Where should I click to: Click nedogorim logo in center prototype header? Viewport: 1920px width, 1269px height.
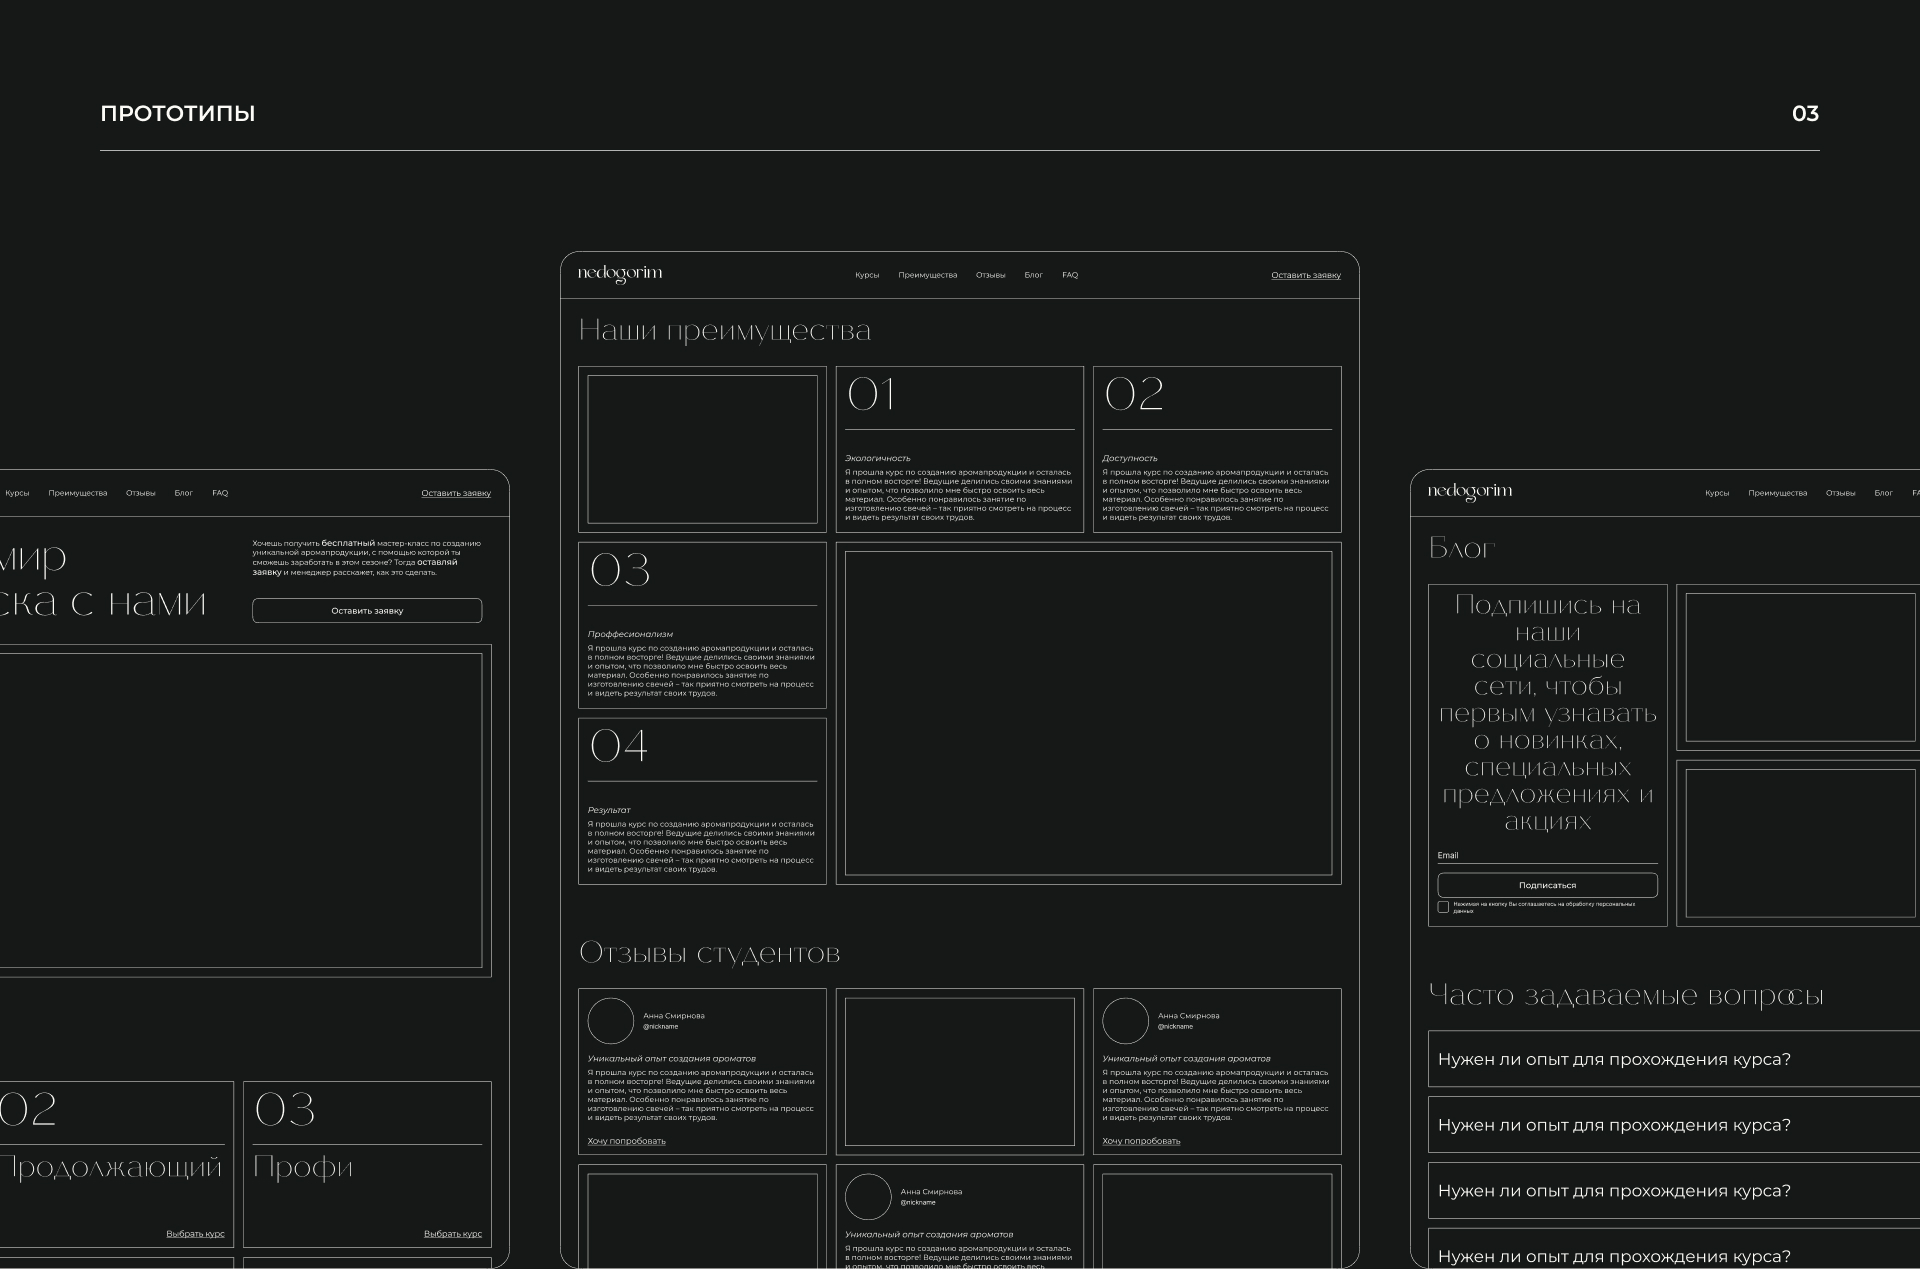[x=620, y=275]
